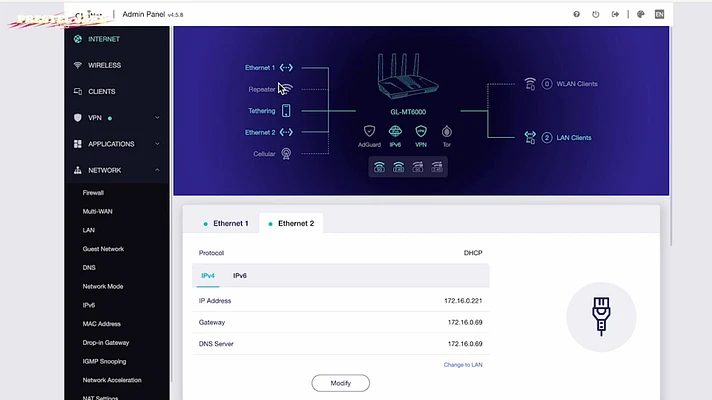Click the WLAN Clients icon in diagram

pos(530,84)
